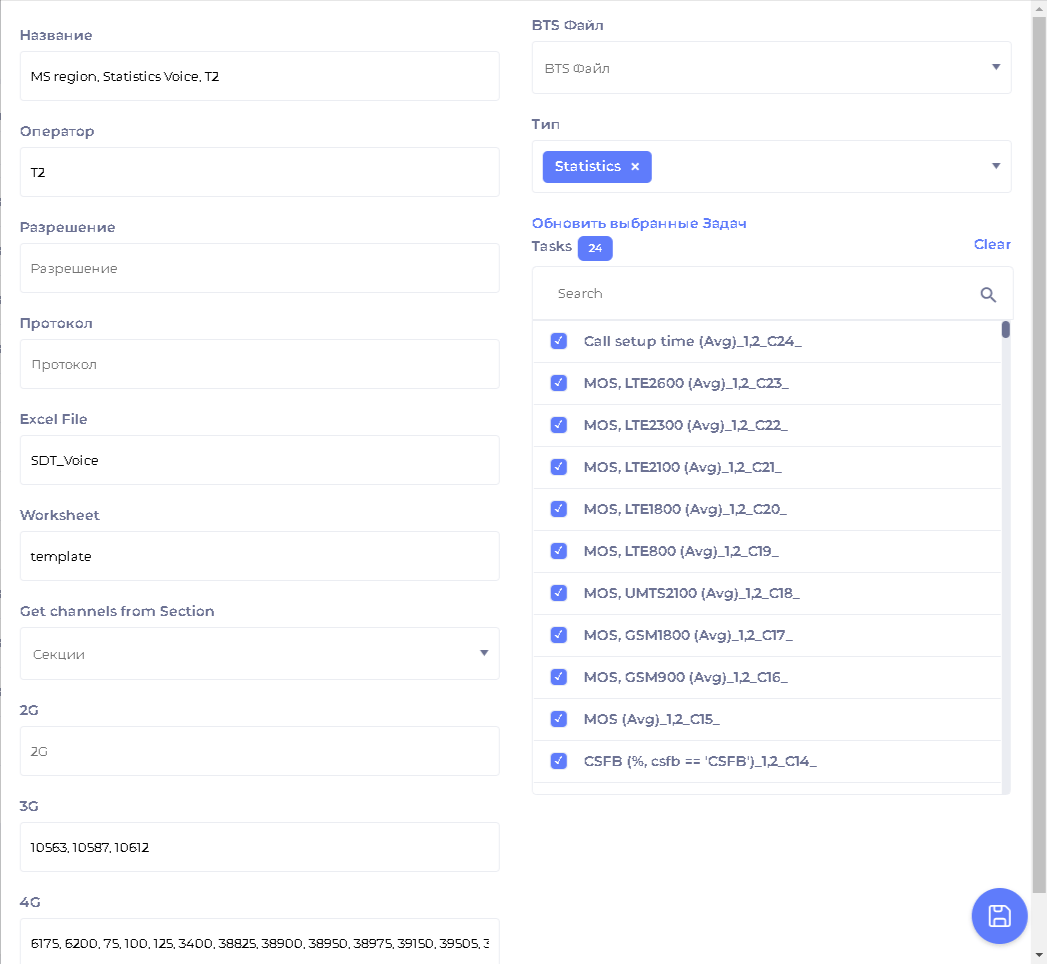Click the Tasks search field
This screenshot has height=964, width=1047.
point(760,294)
